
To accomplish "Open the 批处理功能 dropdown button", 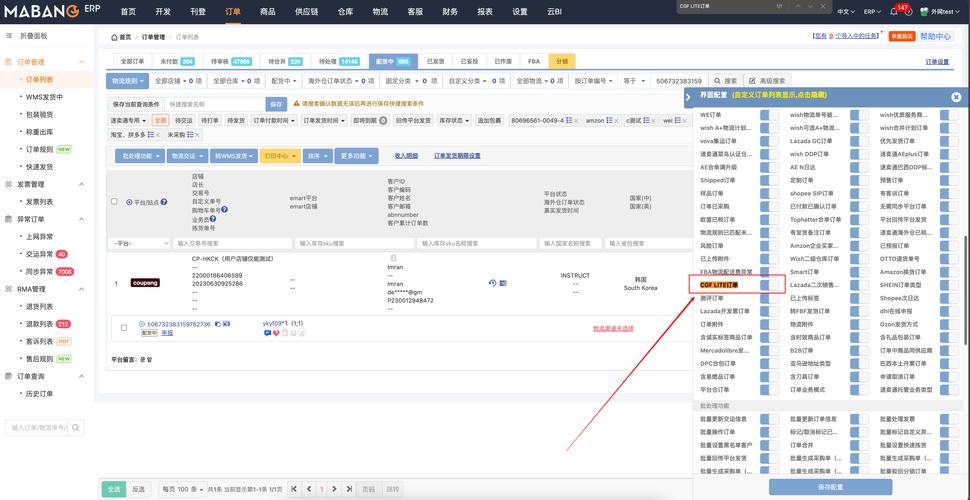I will point(140,156).
